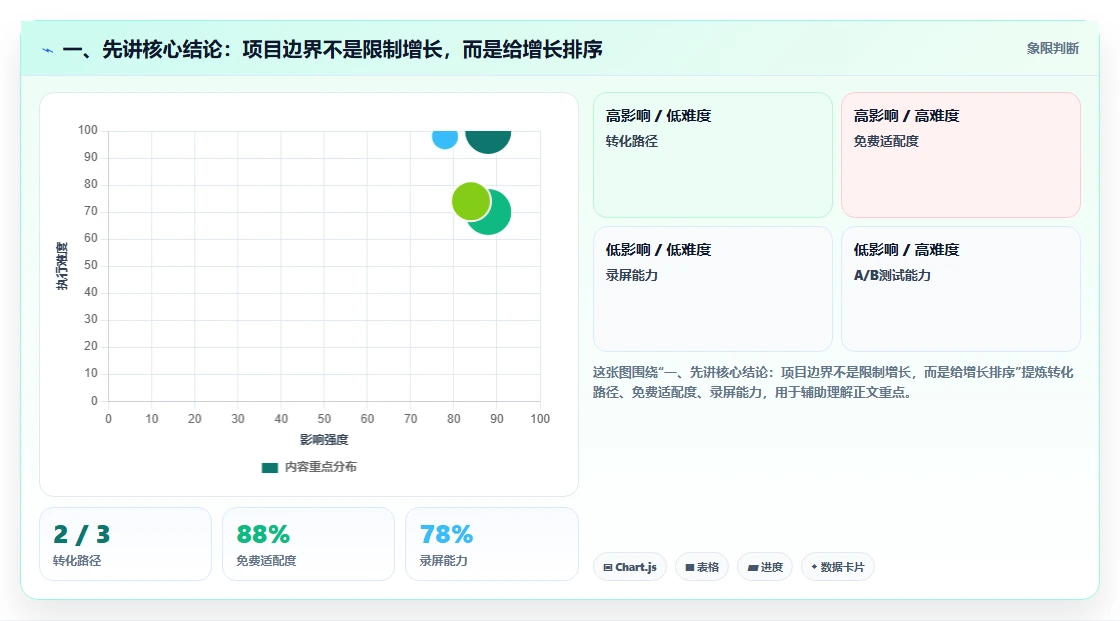The width and height of the screenshot is (1120, 621).
Task: Click the 录屏能力 text in the quadrant card
Action: pyautogui.click(x=631, y=275)
